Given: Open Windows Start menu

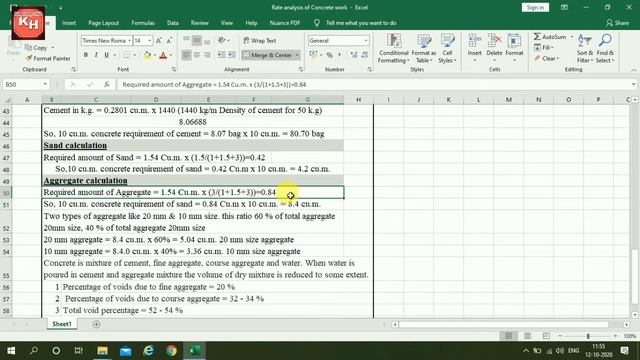Looking at the screenshot, I should tap(11, 351).
